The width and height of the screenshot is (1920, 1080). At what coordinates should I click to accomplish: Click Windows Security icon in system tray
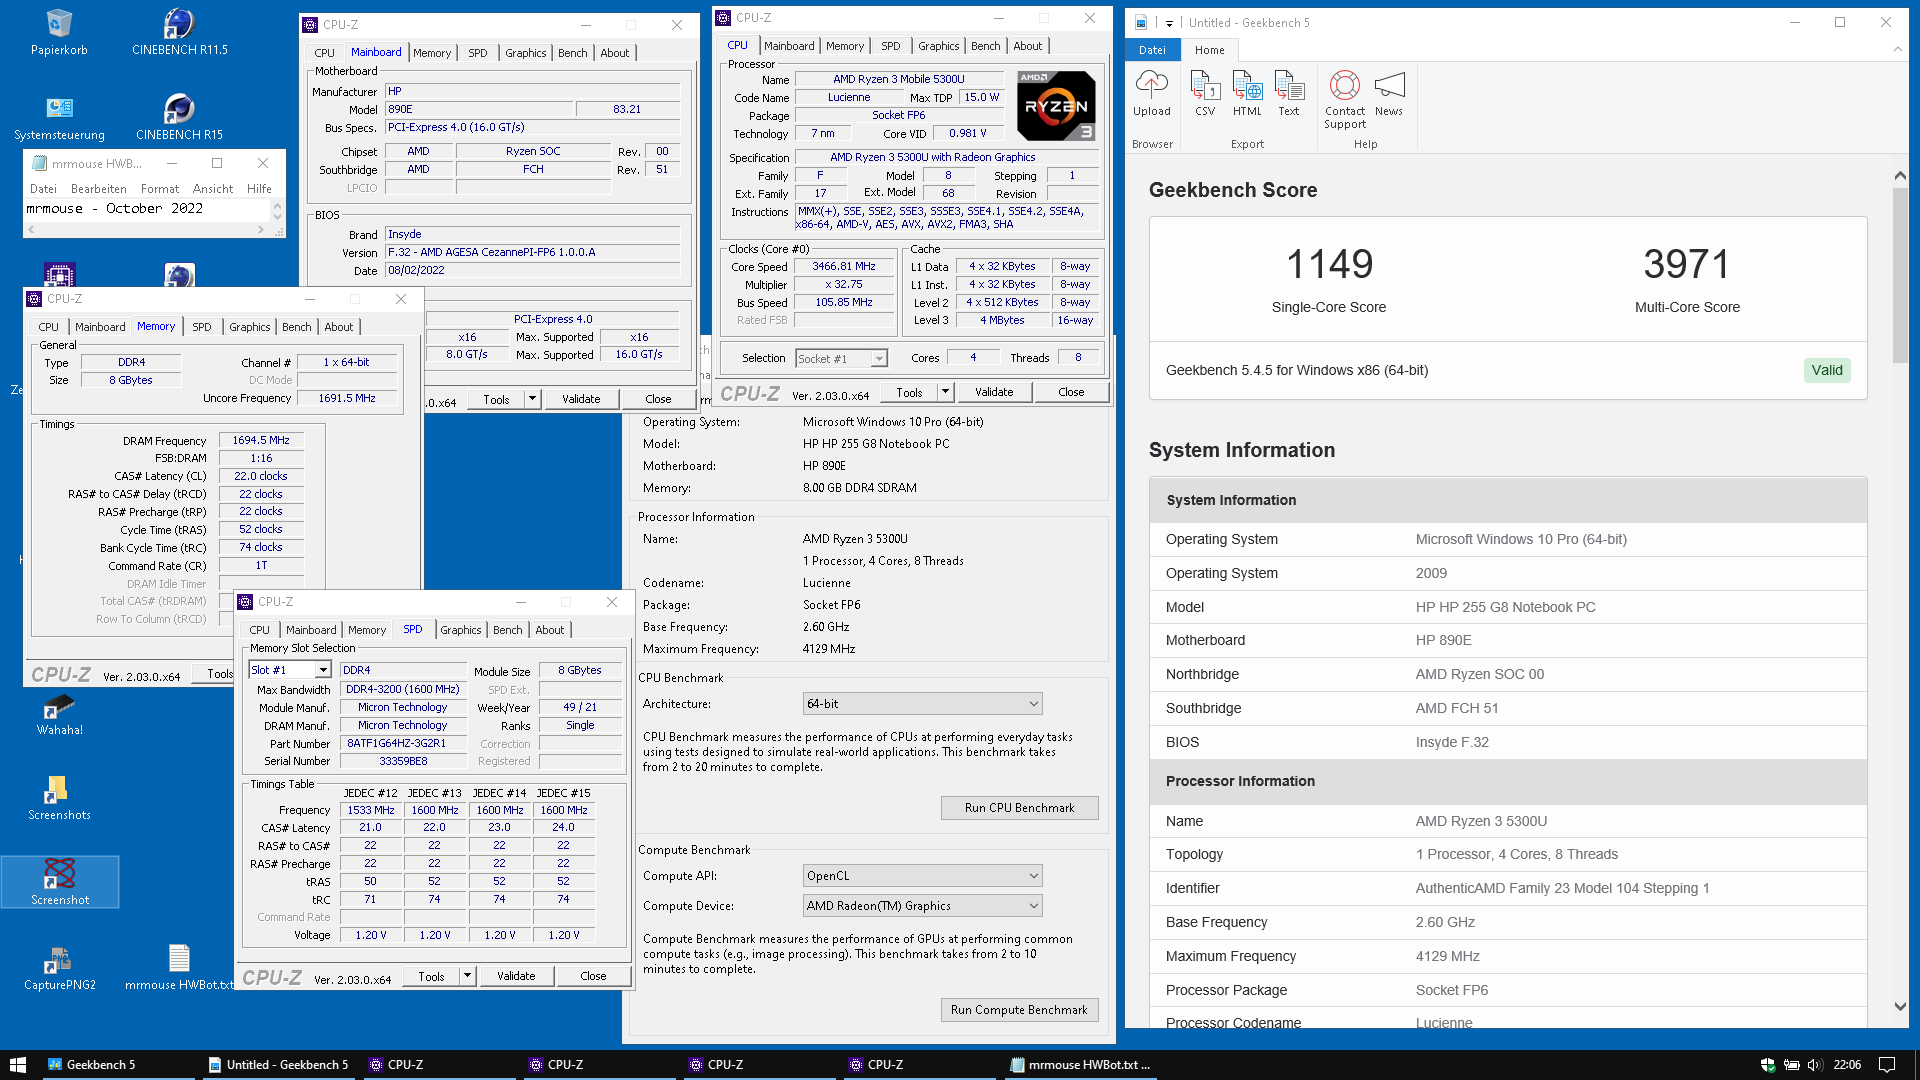1767,1064
